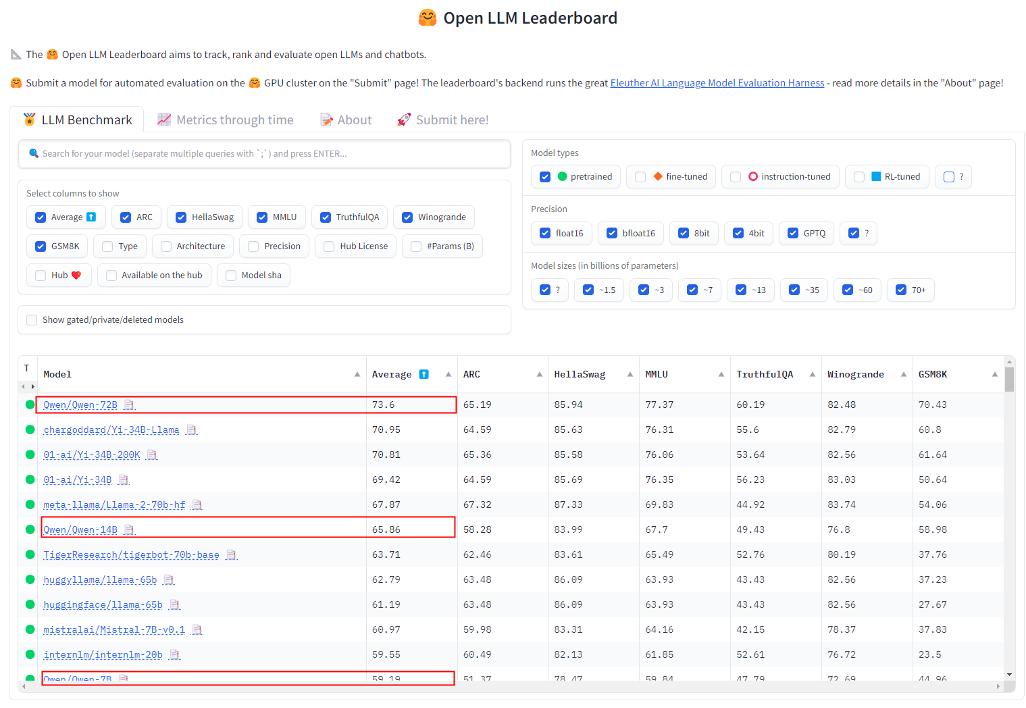Image resolution: width=1026 pixels, height=708 pixels.
Task: Open the details icon beside chargoddard/Yi-34B-Llama
Action: click(191, 430)
